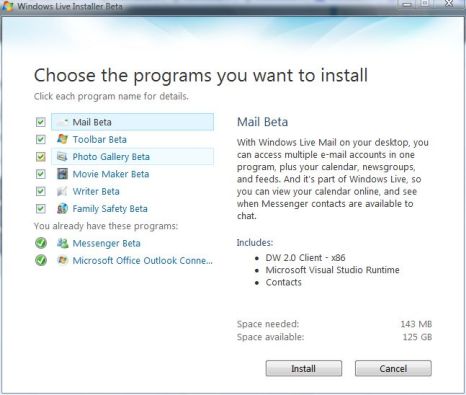Uncheck the Movie Maker Beta checkbox
The width and height of the screenshot is (466, 395).
pos(41,174)
